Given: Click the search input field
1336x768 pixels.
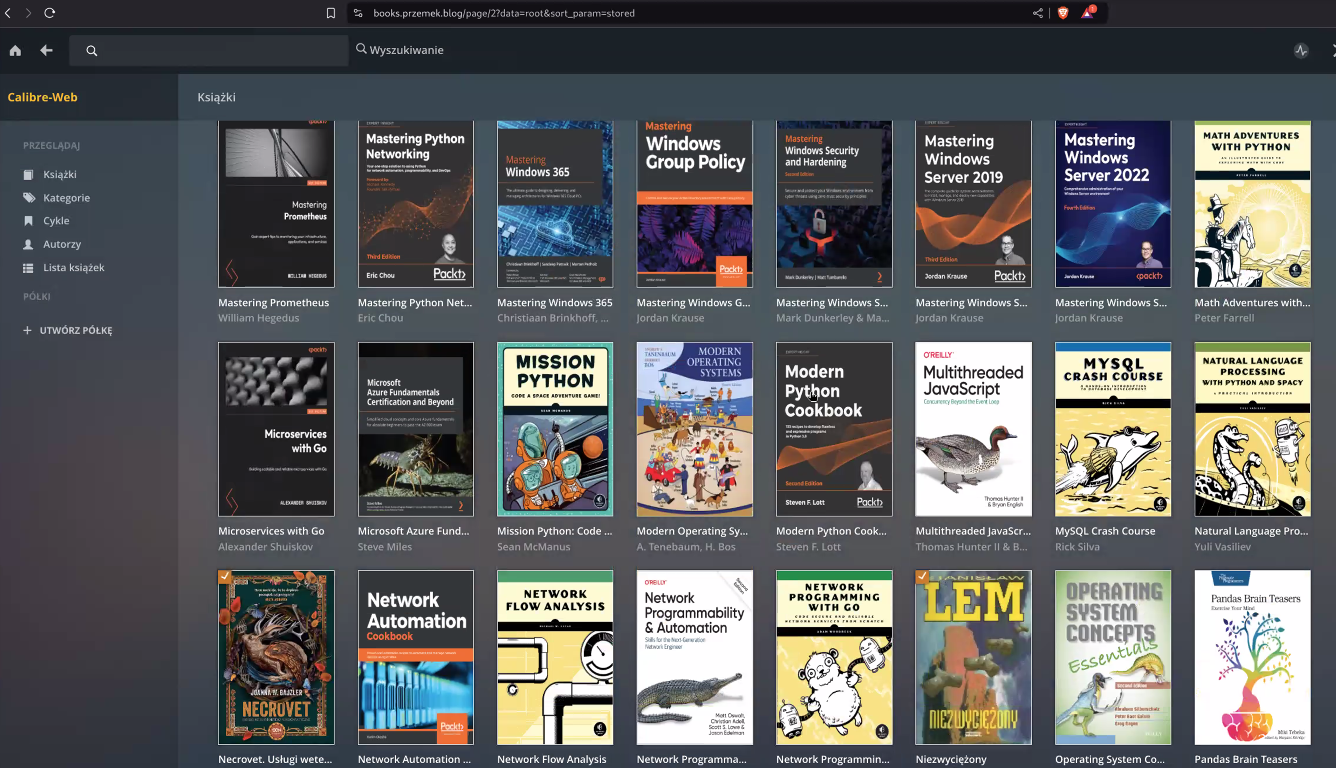Looking at the screenshot, I should point(209,51).
